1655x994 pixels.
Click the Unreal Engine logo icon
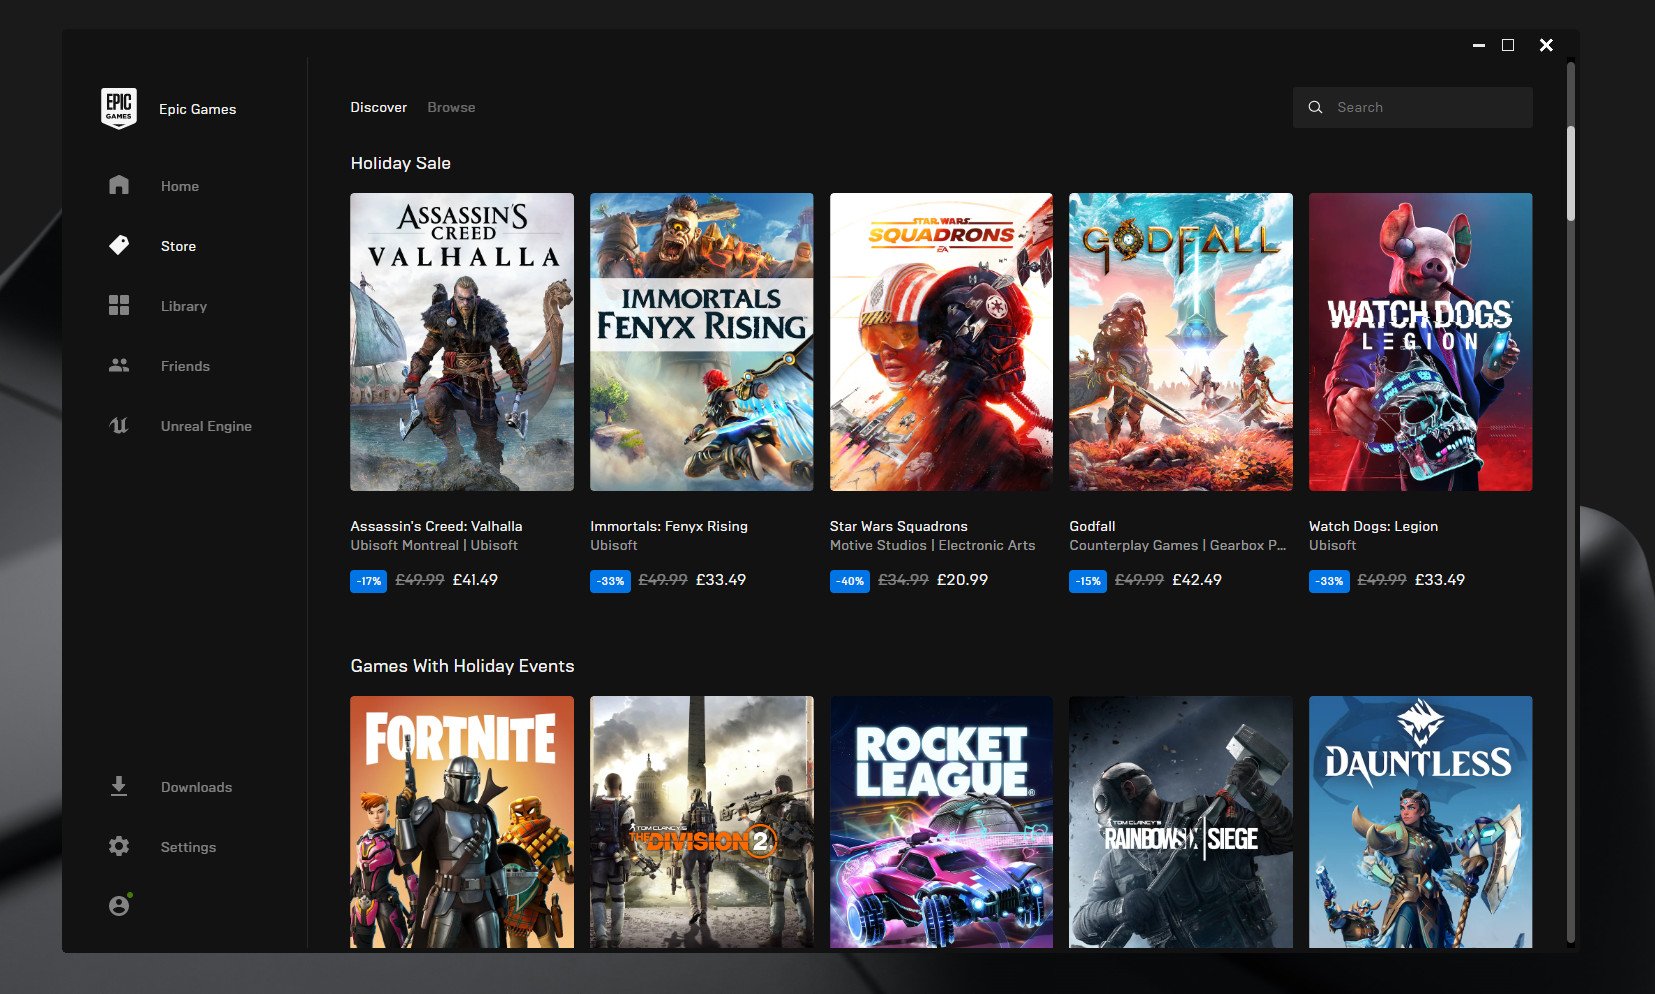pos(119,425)
